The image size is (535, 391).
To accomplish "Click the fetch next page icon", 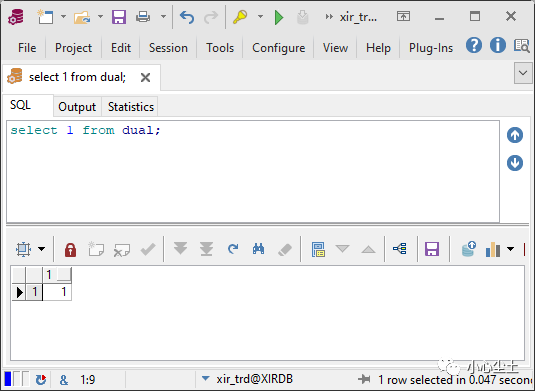I will tap(180, 249).
